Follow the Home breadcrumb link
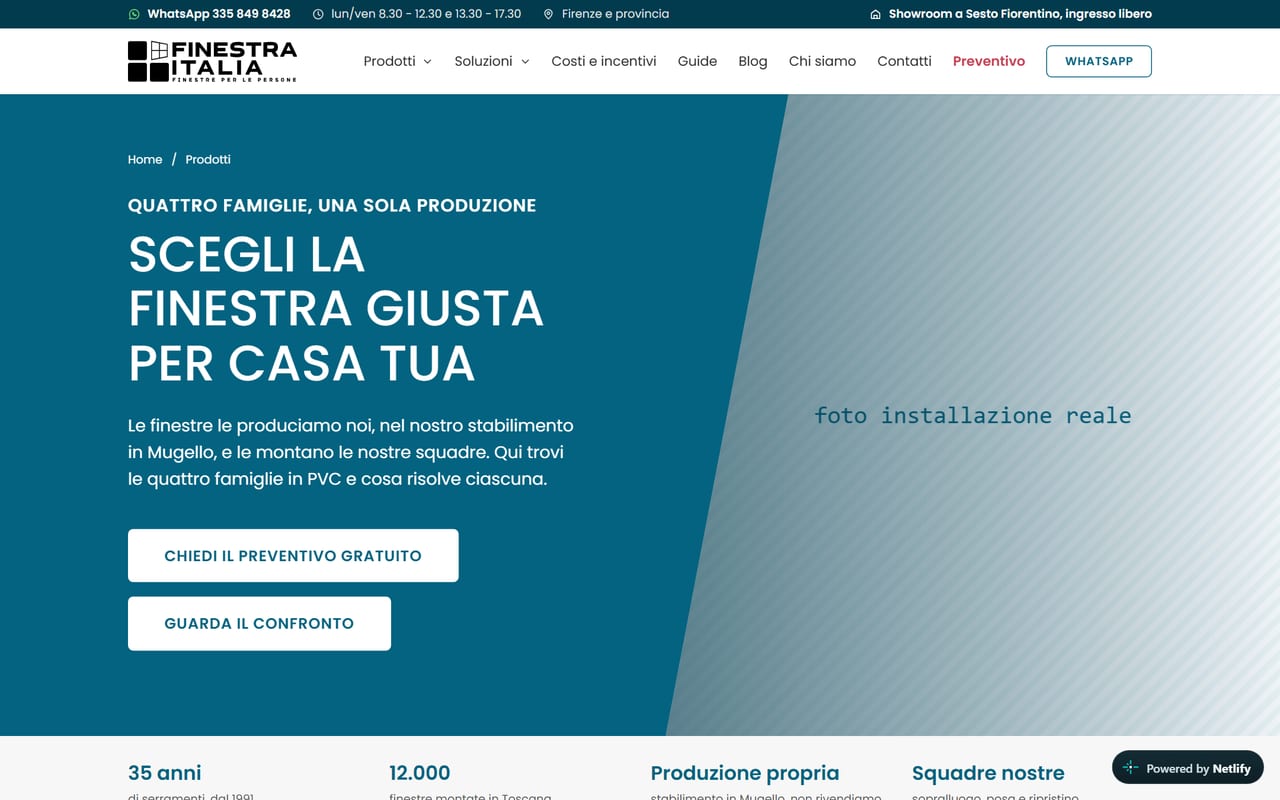Image resolution: width=1280 pixels, height=800 pixels. coord(145,159)
